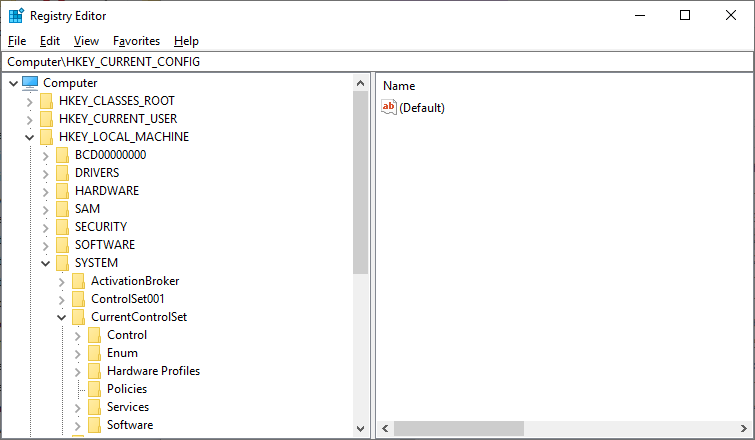Collapse the SYSTEM key
755x440 pixels.
click(x=45, y=263)
